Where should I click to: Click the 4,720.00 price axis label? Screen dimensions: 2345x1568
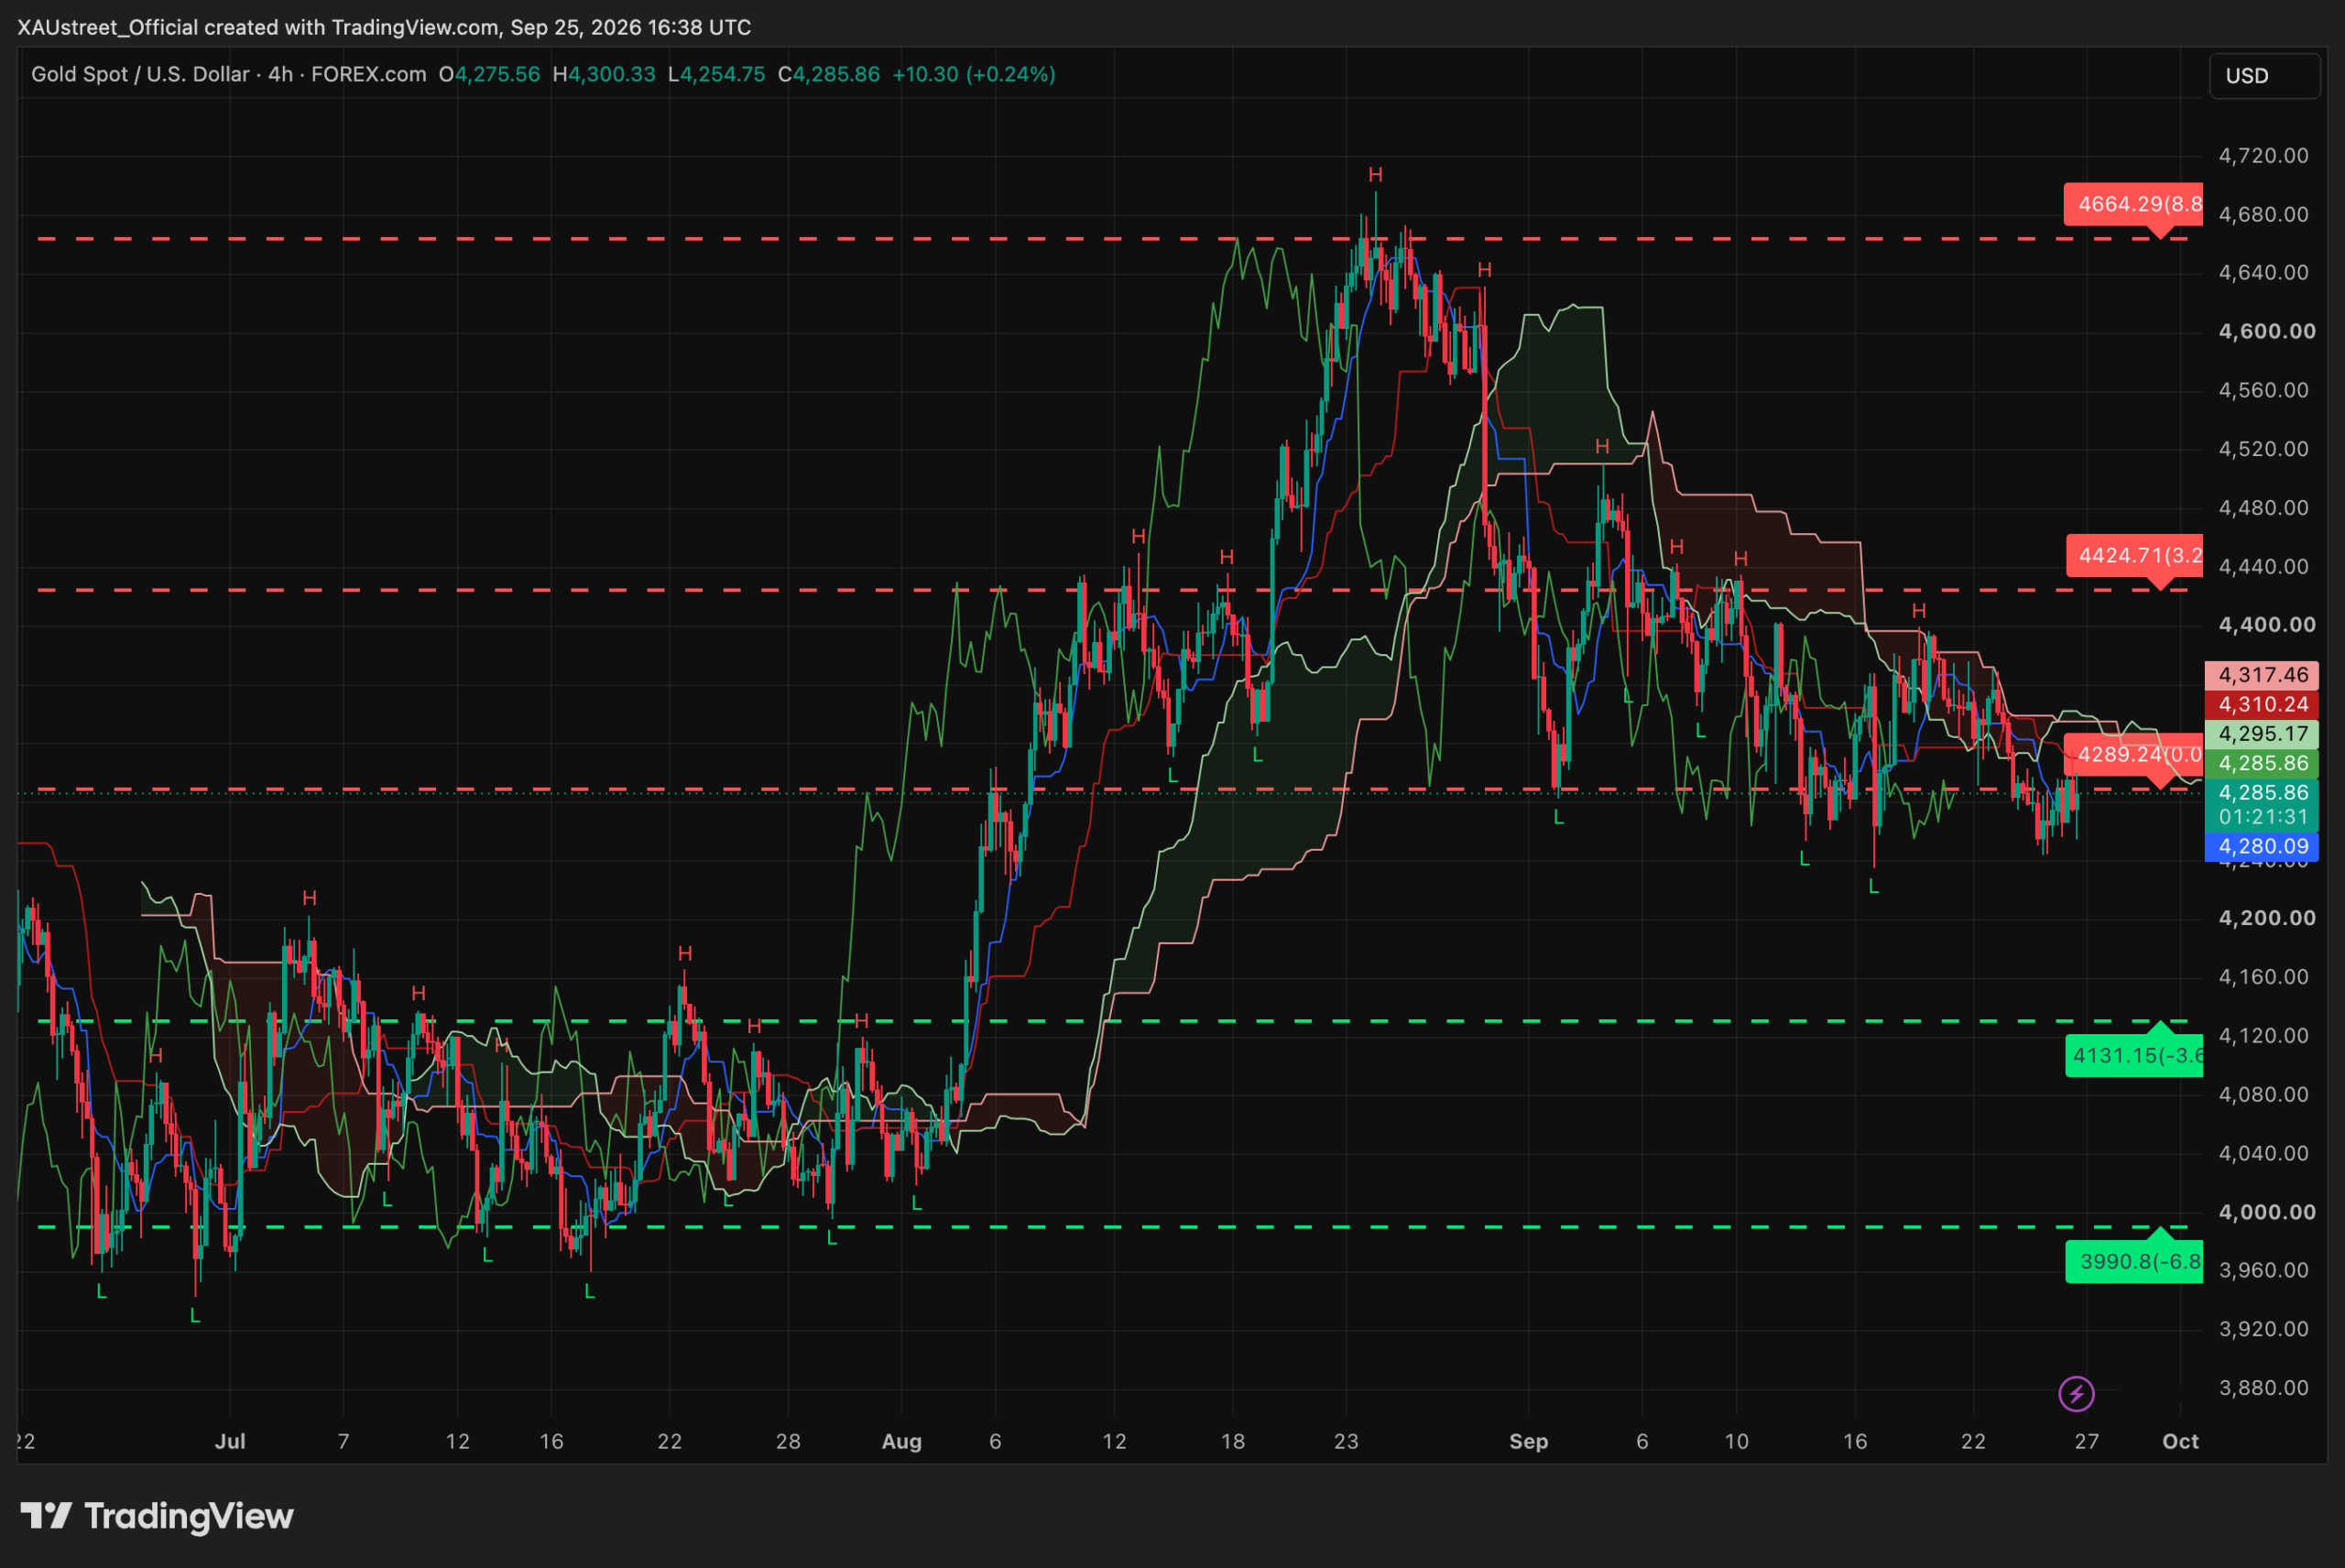click(2263, 155)
